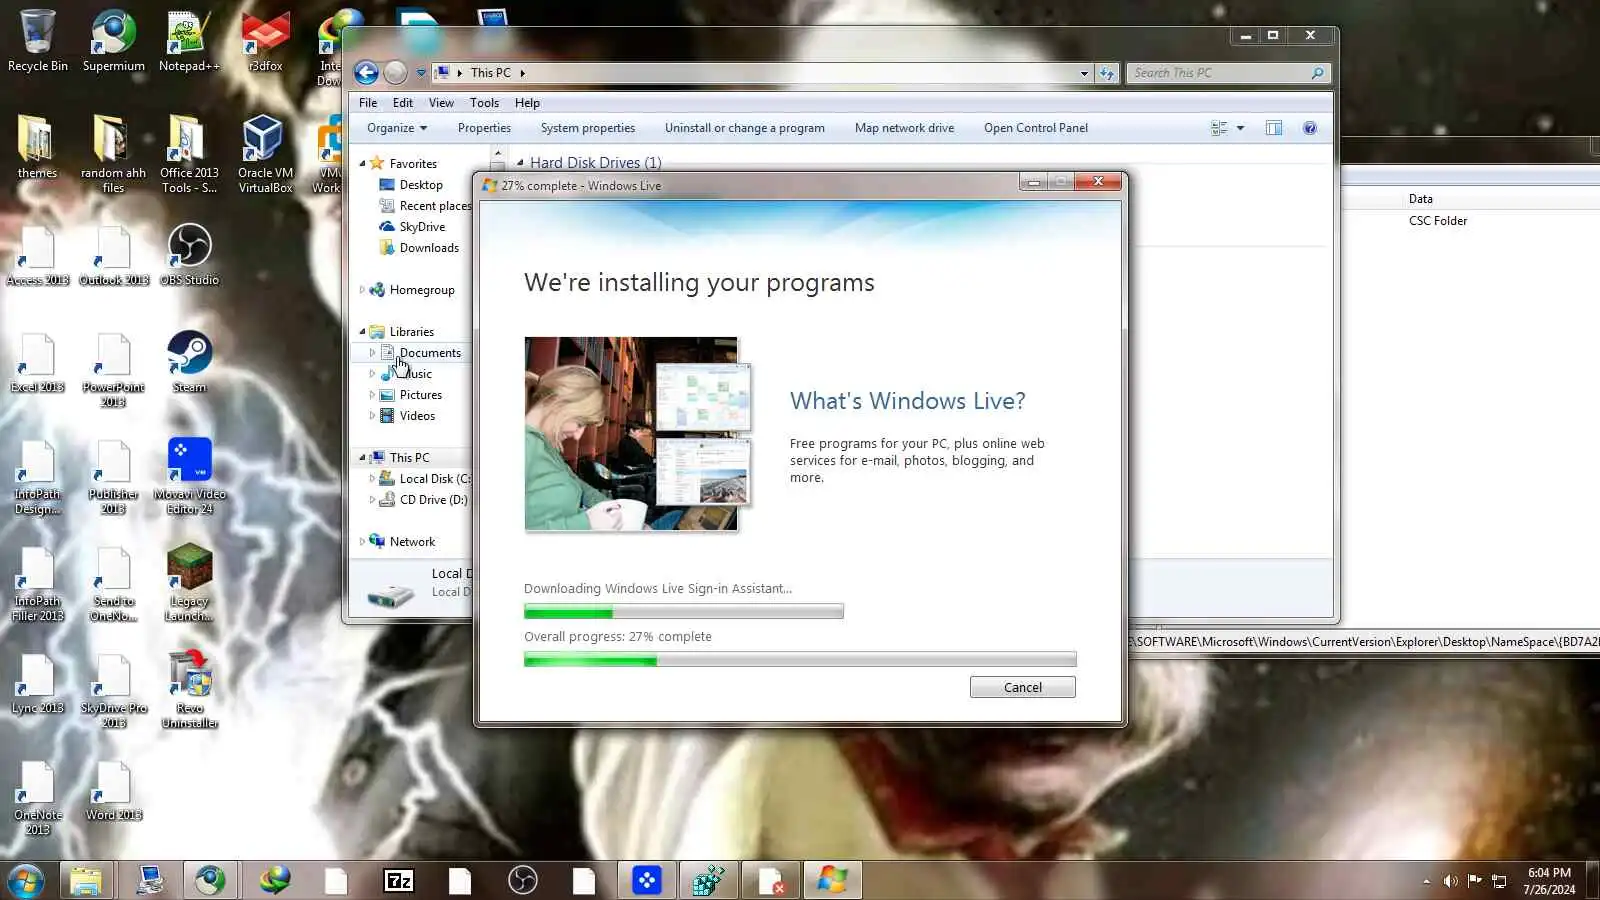Click the Sign-in Assistant download progress bar
This screenshot has height=900, width=1600.
[x=684, y=611]
